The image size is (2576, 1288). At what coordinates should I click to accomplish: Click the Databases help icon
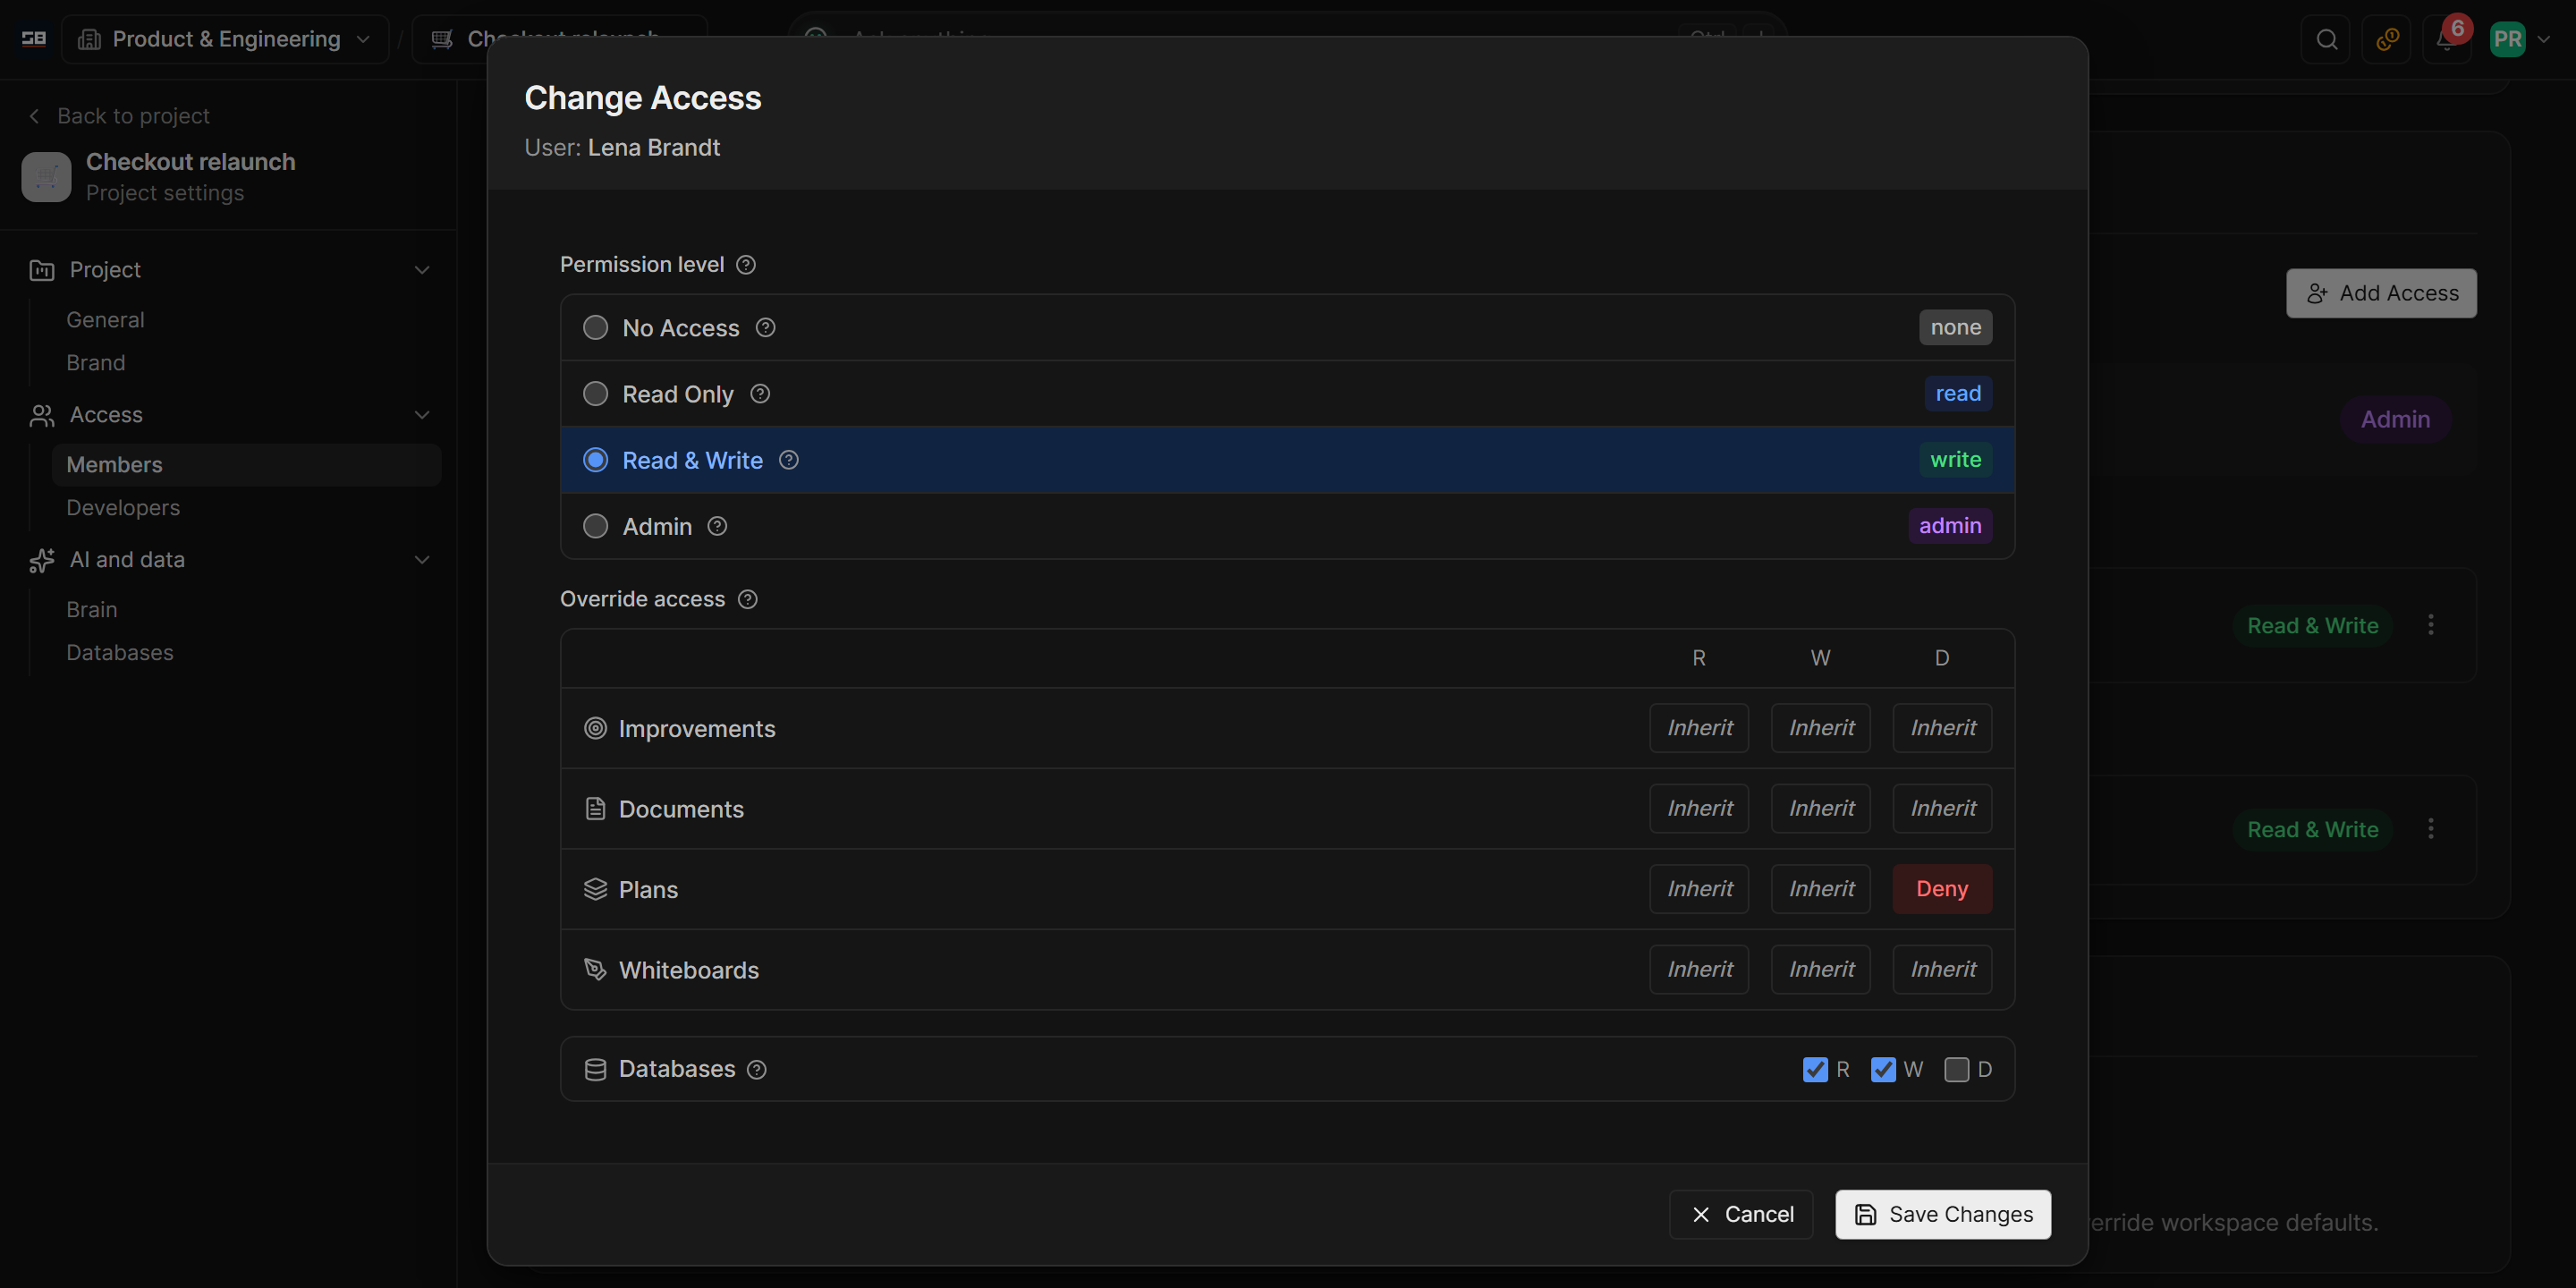click(x=757, y=1069)
